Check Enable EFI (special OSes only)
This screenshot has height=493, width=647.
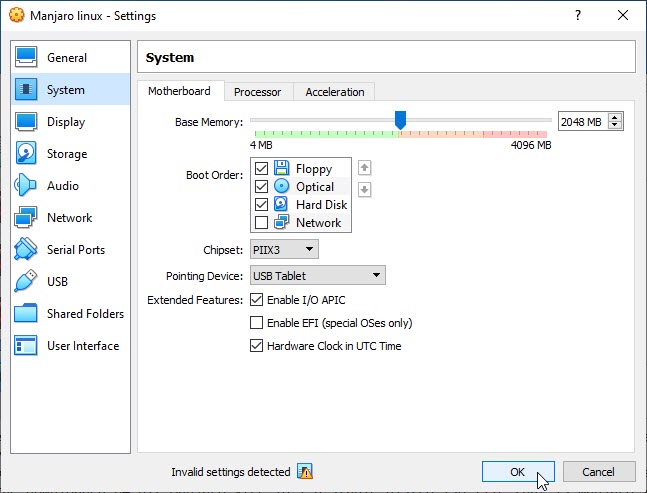[x=256, y=323]
